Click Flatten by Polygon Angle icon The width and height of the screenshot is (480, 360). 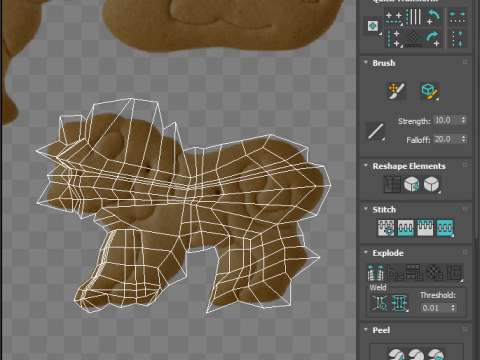pos(395,272)
